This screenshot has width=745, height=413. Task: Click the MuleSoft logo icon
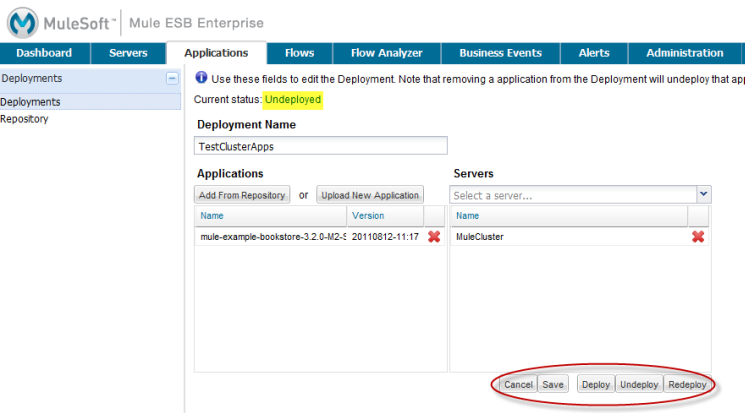[x=22, y=22]
